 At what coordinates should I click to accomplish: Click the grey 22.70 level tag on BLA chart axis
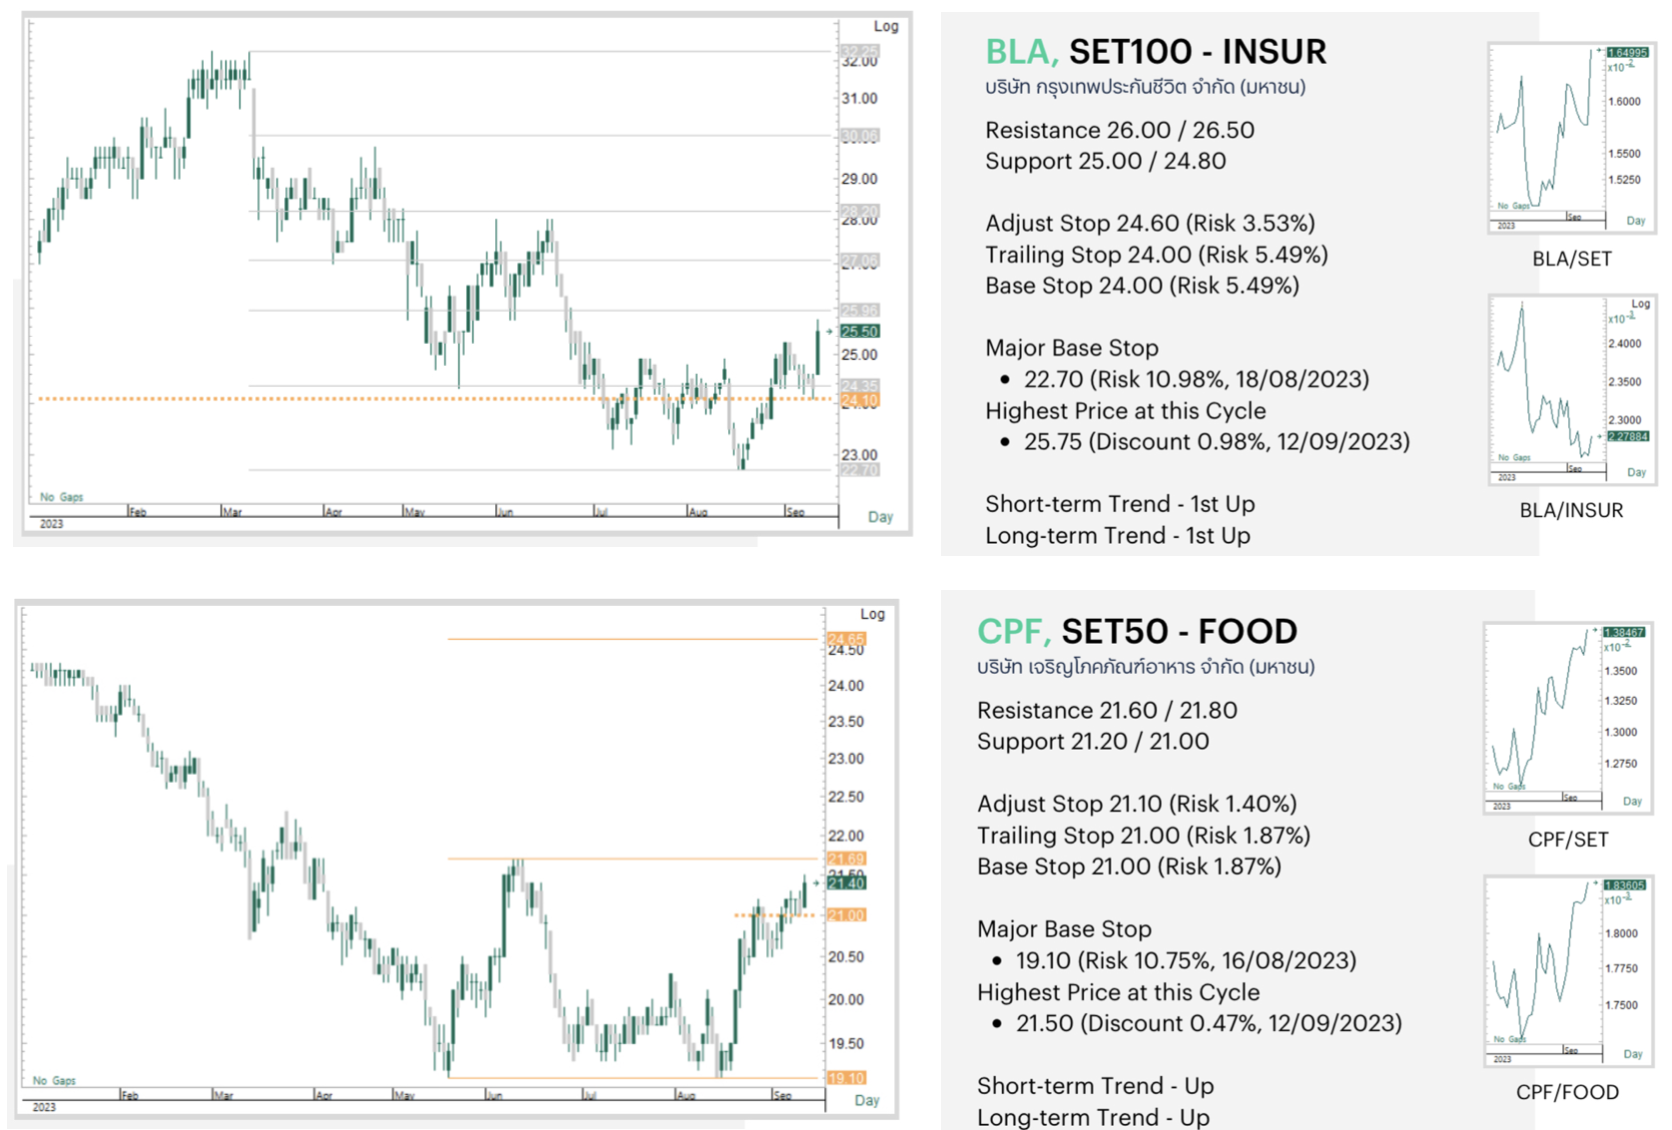point(859,470)
